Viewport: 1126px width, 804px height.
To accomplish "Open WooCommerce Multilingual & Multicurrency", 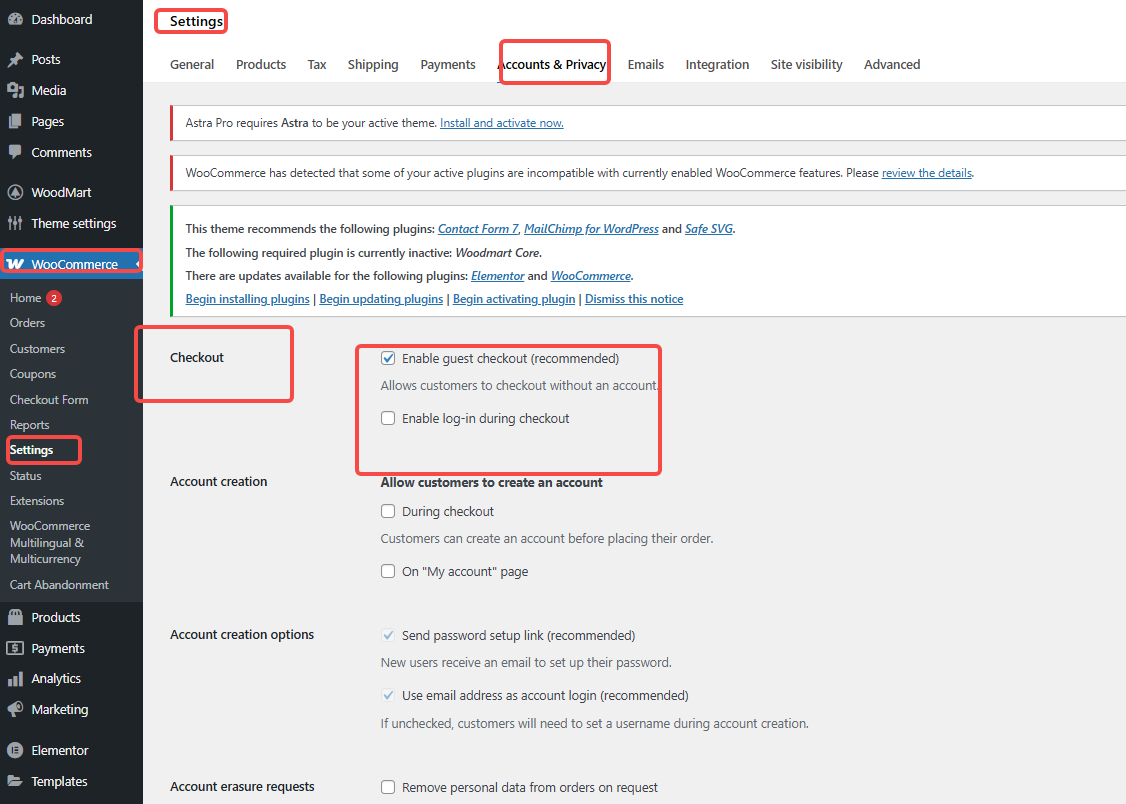I will (x=50, y=543).
